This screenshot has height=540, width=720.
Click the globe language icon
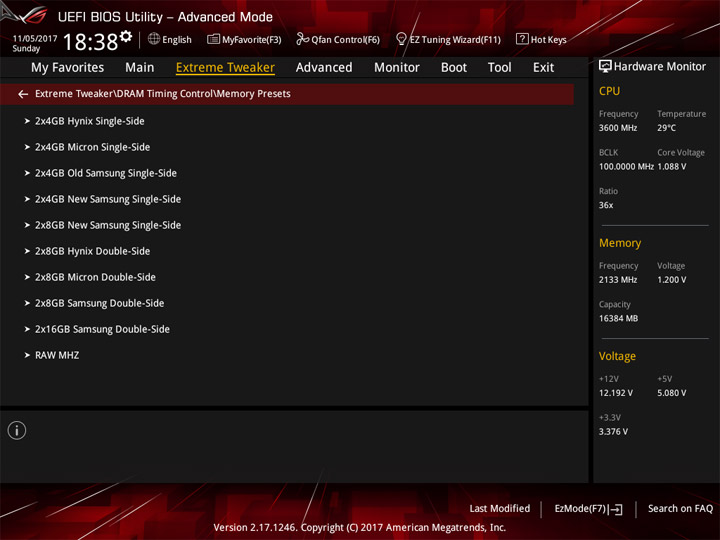(x=154, y=39)
